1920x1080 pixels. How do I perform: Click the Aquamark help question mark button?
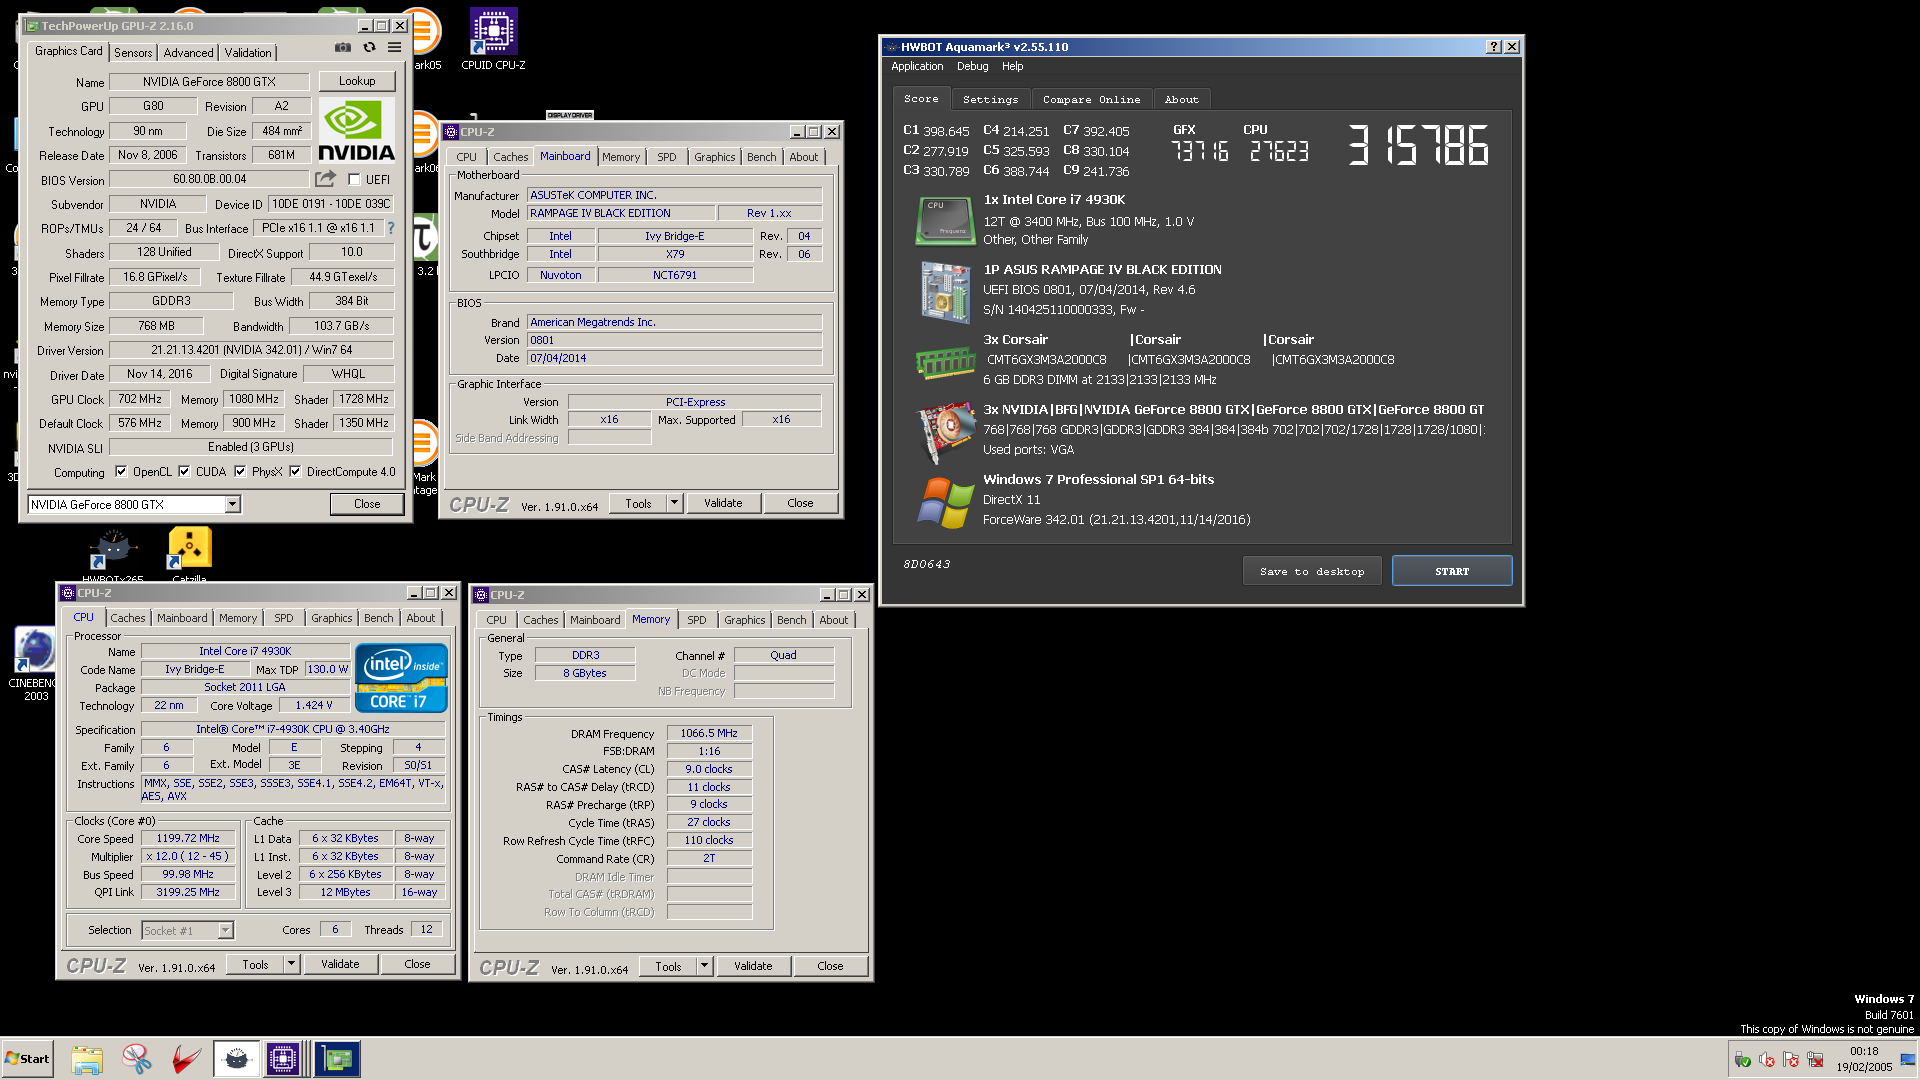tap(1494, 47)
